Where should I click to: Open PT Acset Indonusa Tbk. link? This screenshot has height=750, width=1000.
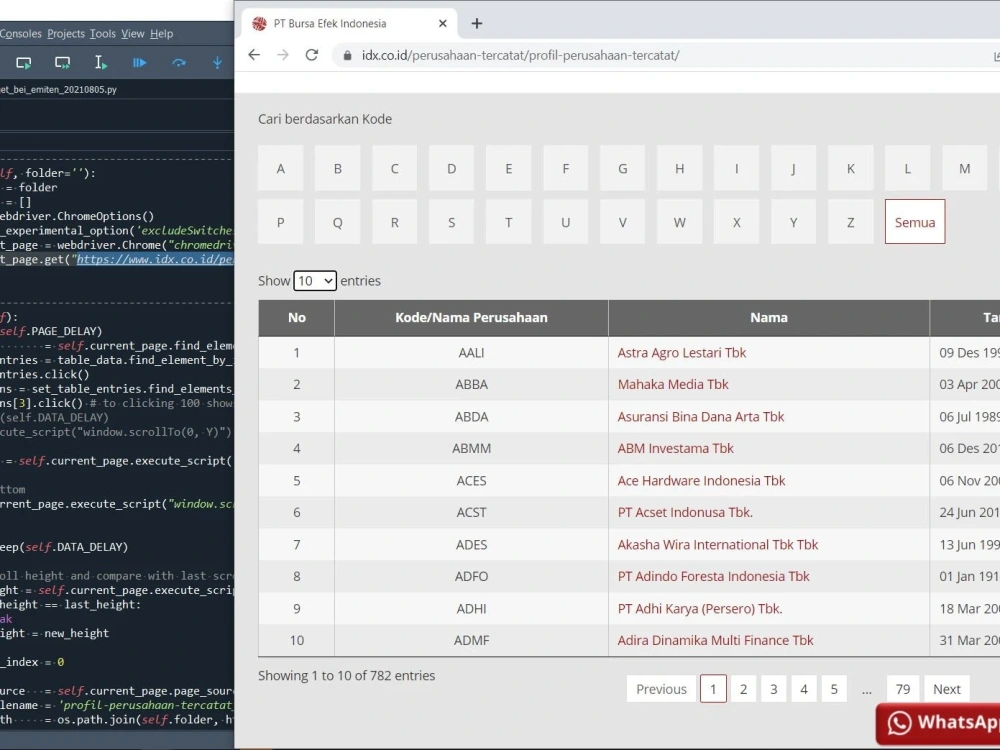click(x=685, y=513)
